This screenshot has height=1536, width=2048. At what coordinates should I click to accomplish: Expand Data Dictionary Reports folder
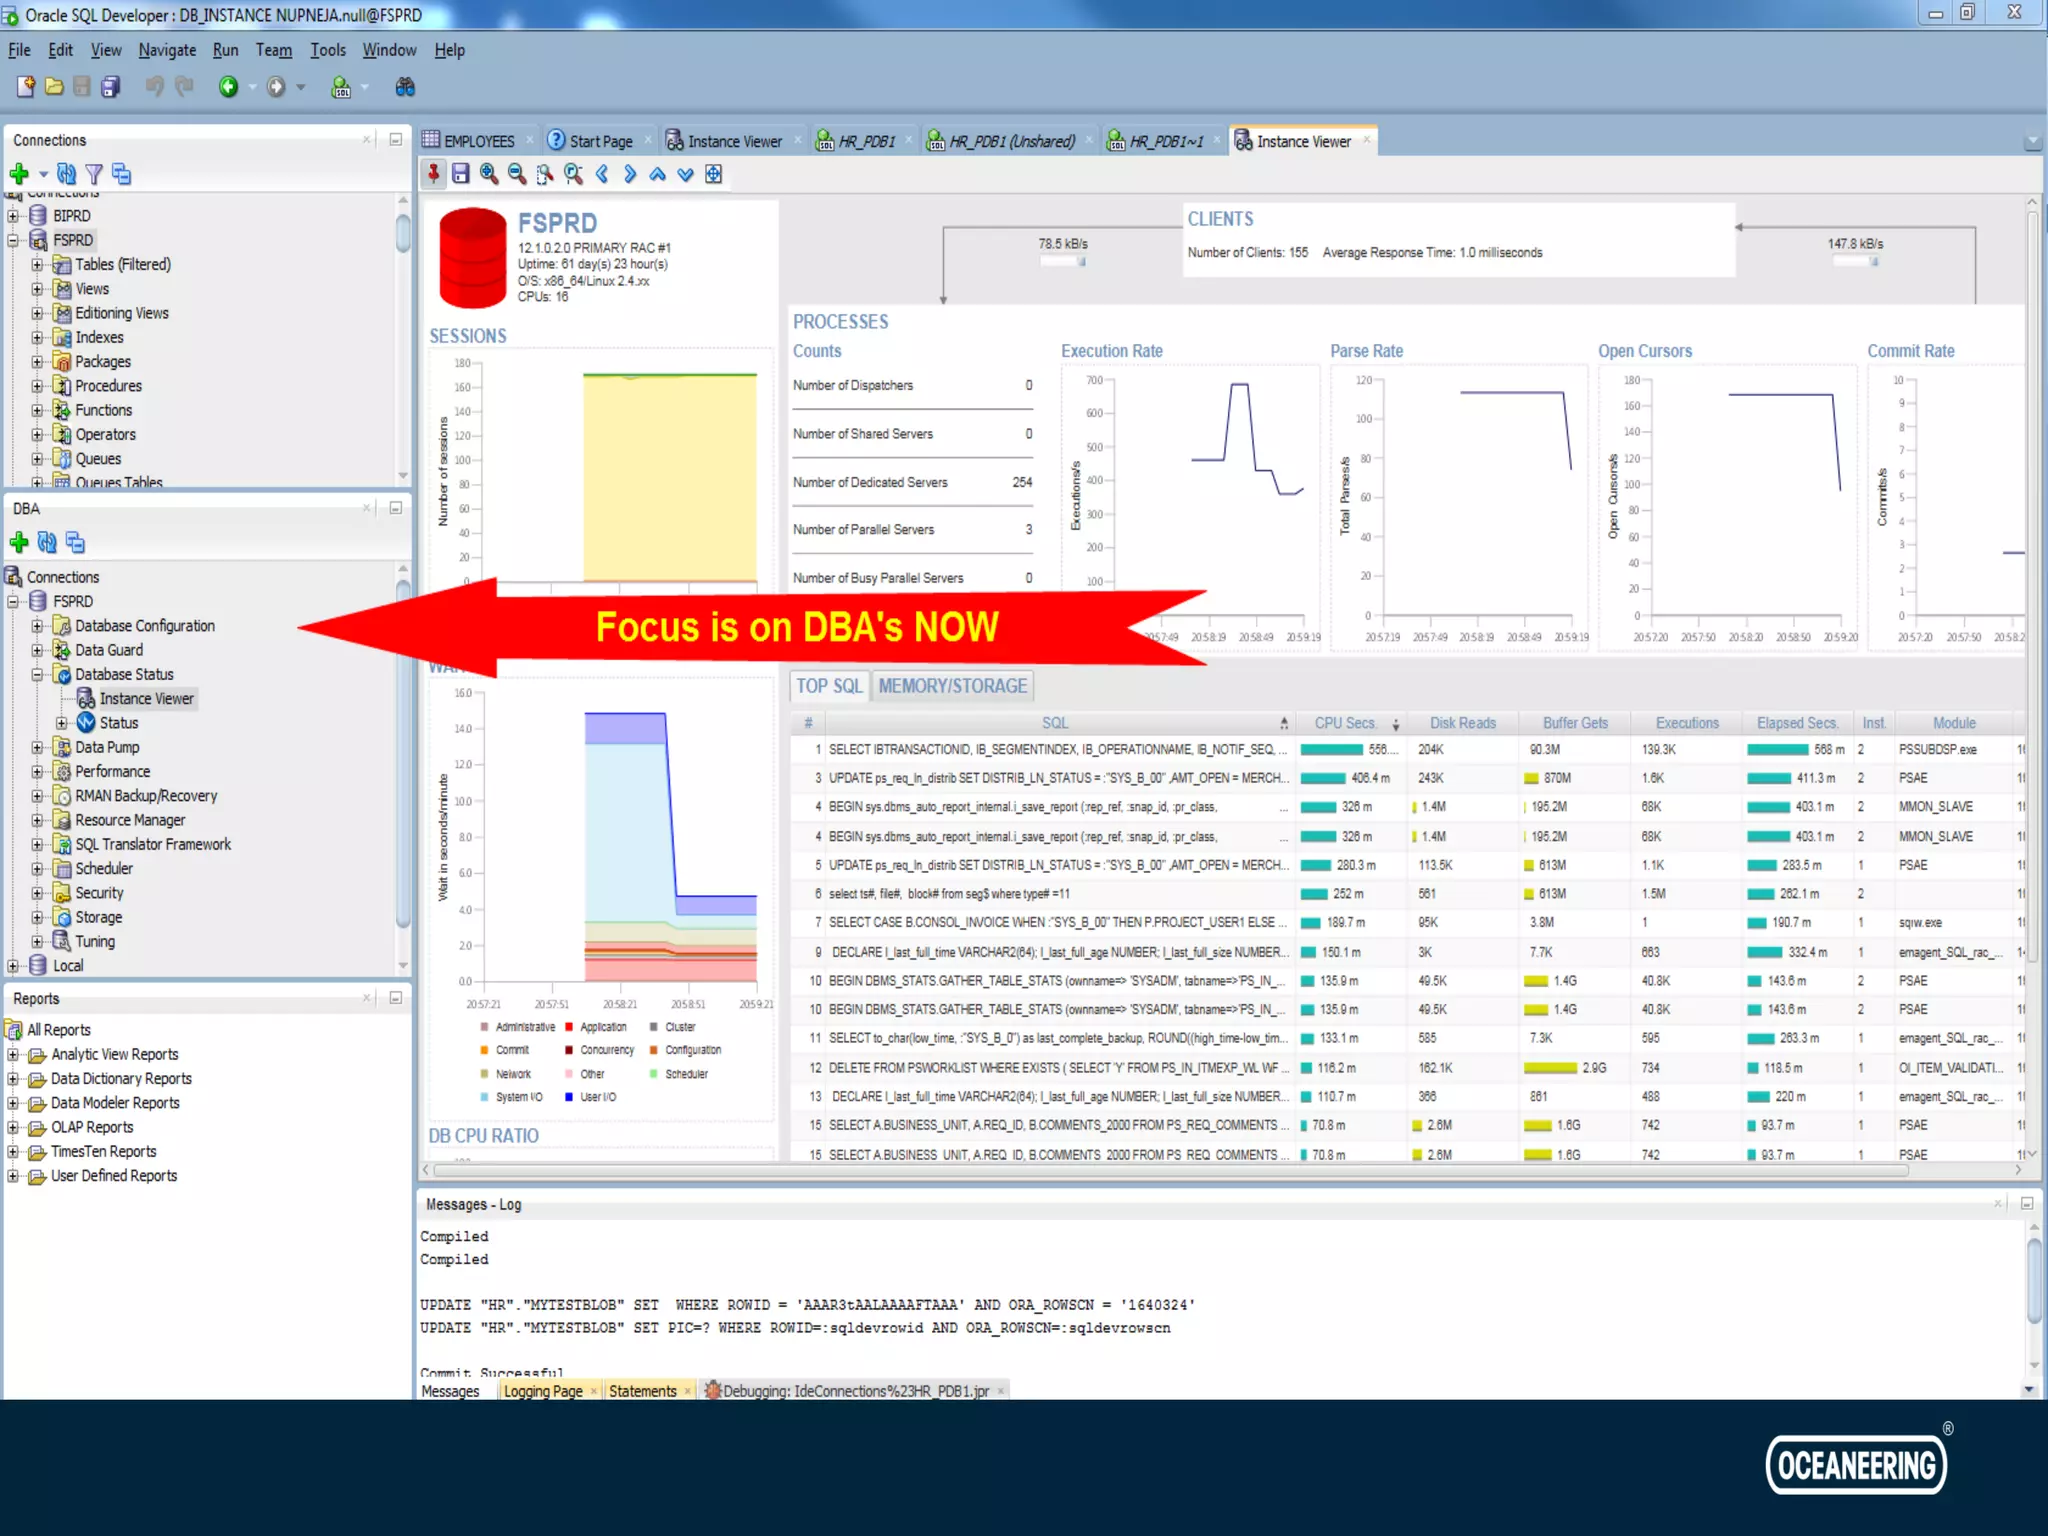[13, 1079]
